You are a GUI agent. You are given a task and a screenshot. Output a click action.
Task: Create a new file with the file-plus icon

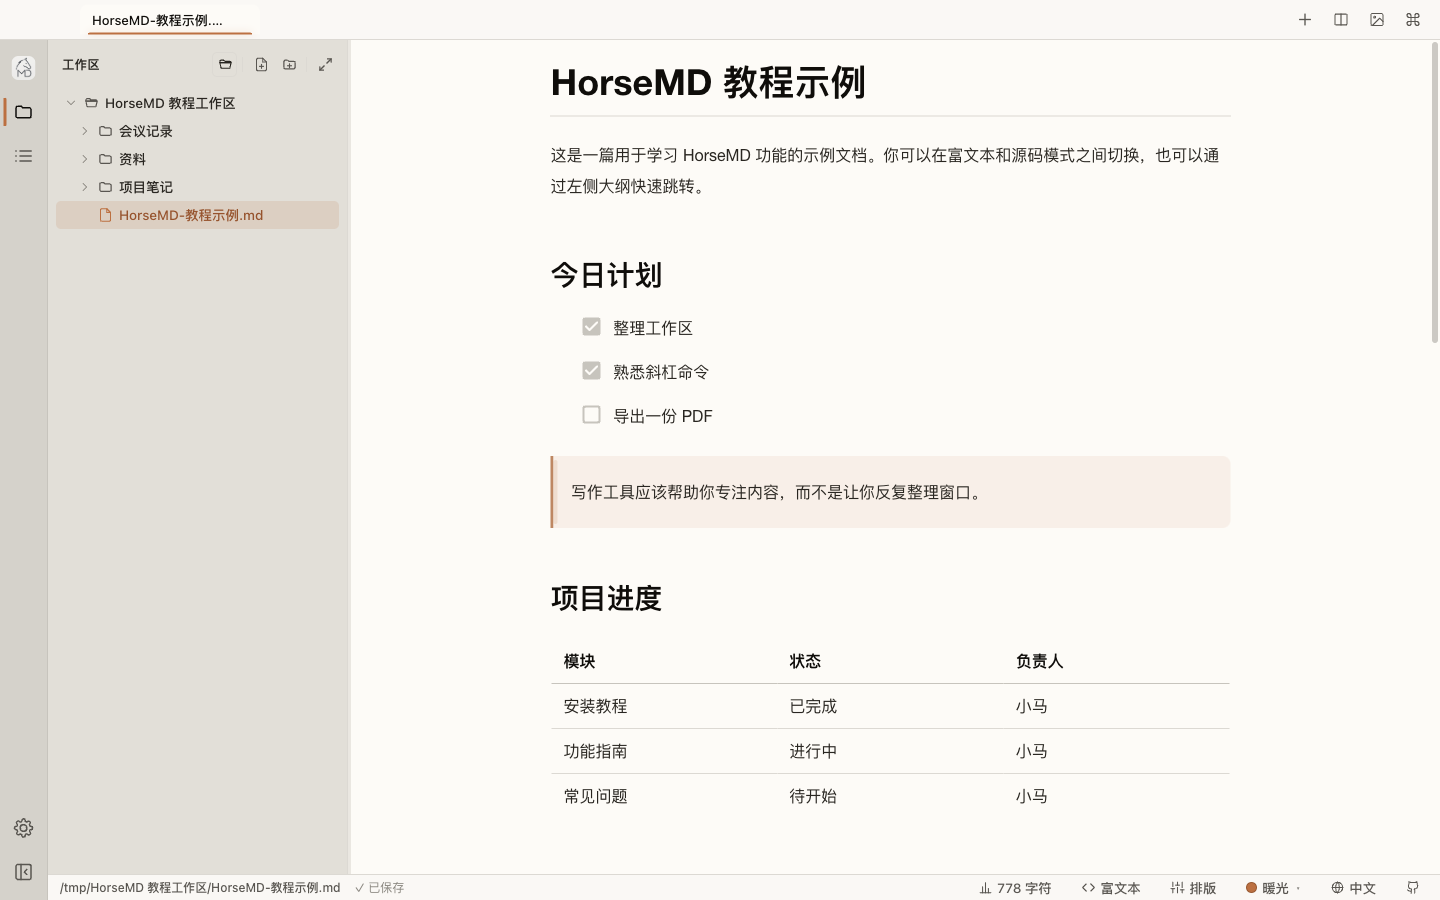(261, 65)
